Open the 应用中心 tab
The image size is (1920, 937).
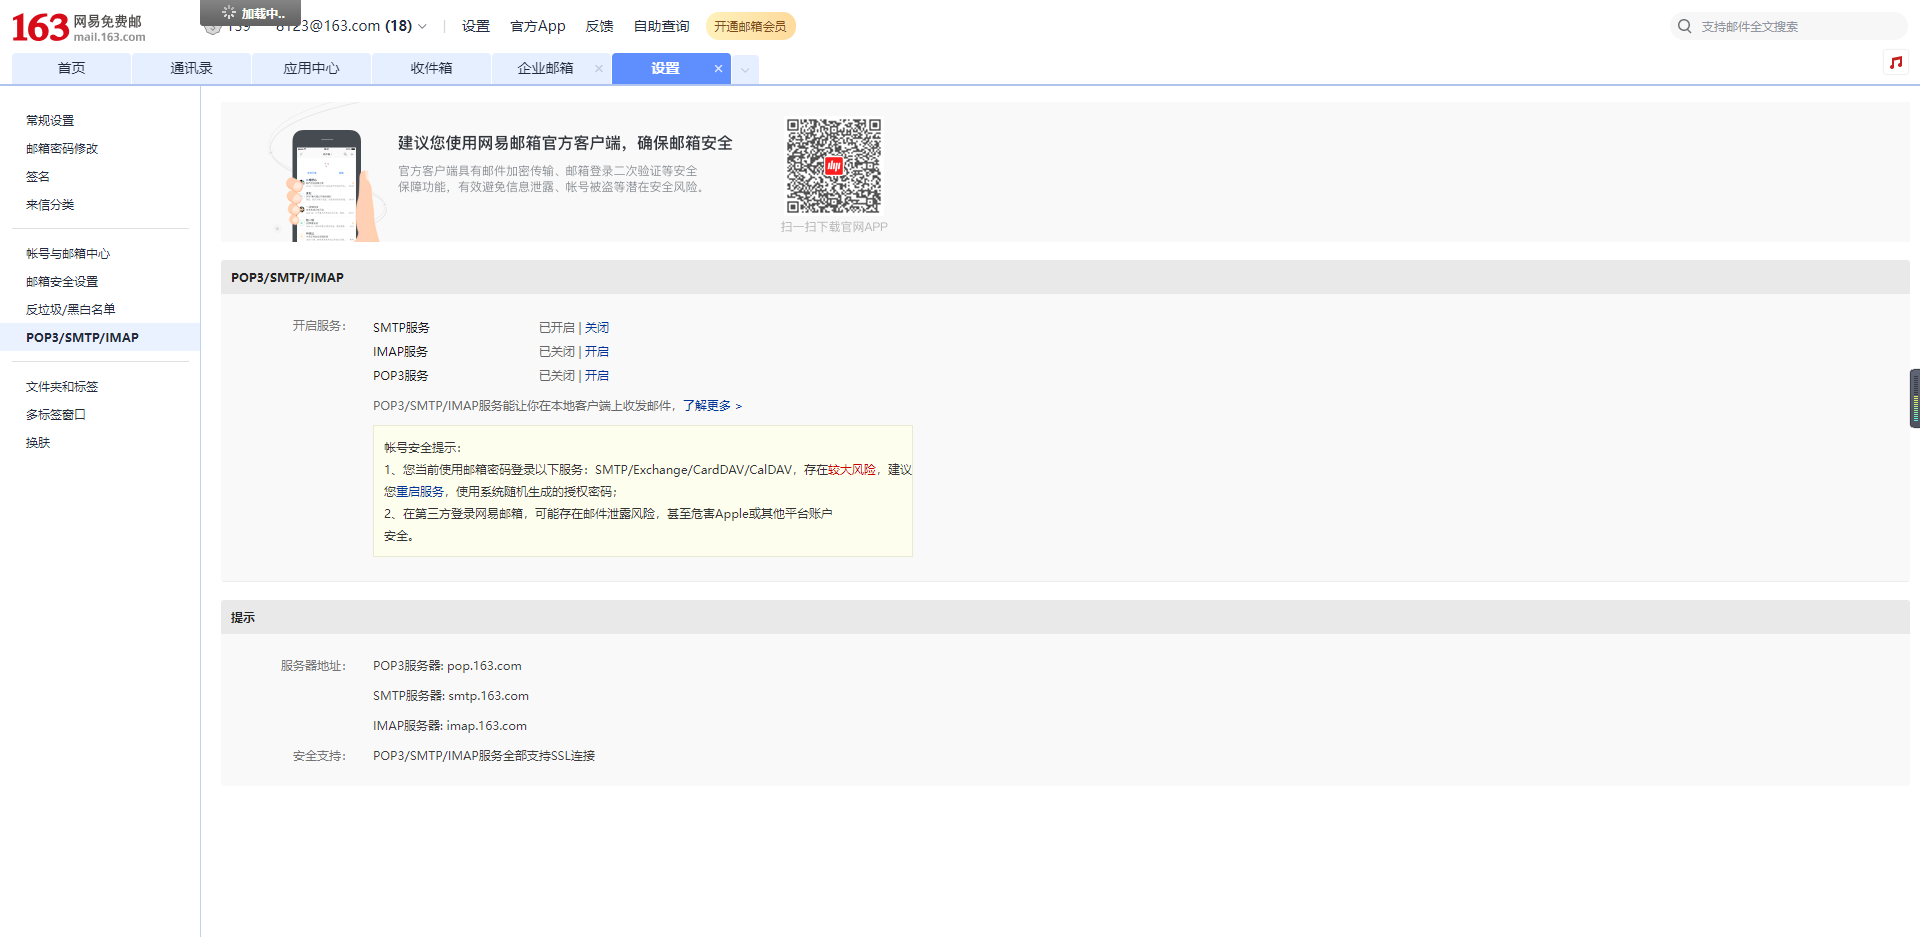(x=311, y=68)
